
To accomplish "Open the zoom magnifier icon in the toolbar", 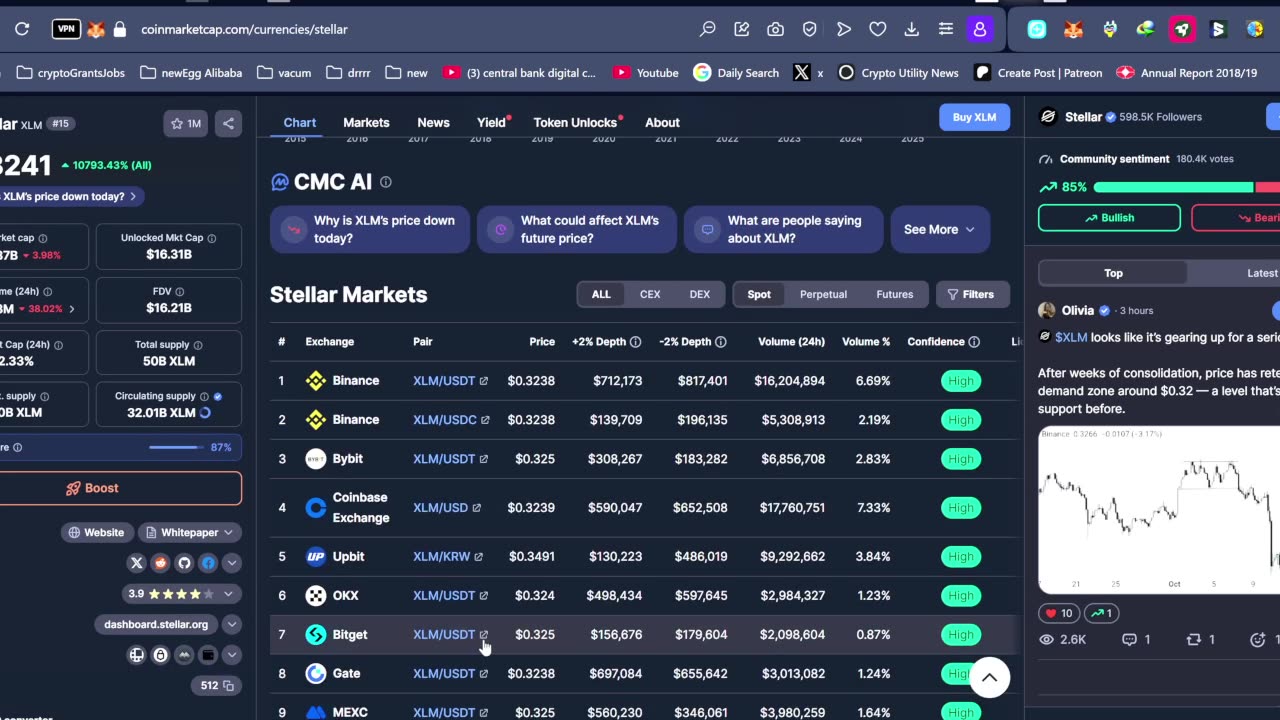I will 707,29.
